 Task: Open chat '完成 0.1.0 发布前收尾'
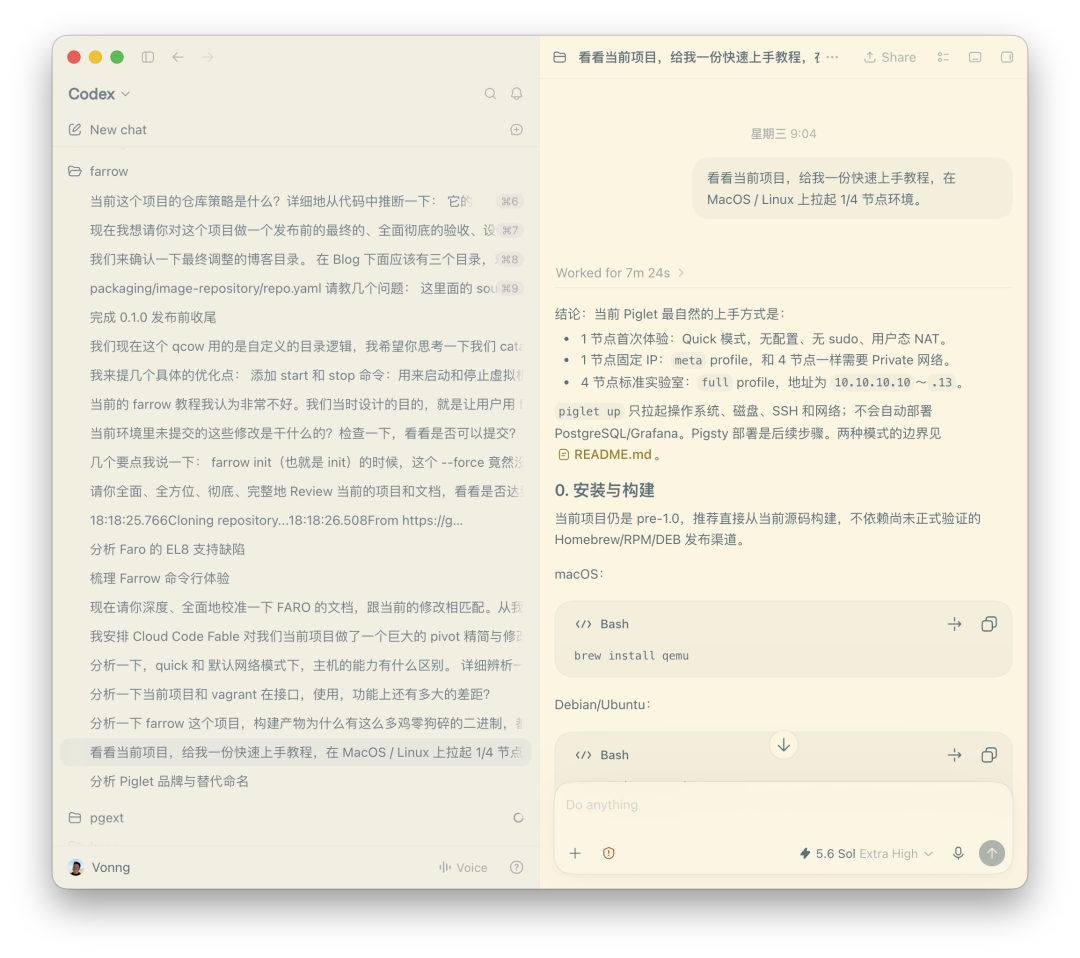(153, 317)
